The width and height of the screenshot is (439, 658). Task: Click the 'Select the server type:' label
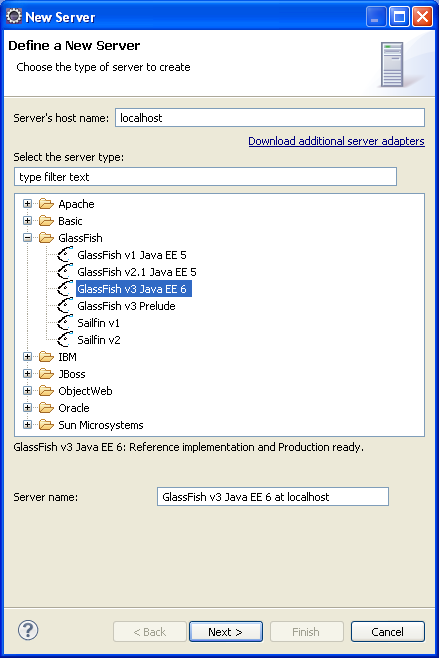coord(69,157)
